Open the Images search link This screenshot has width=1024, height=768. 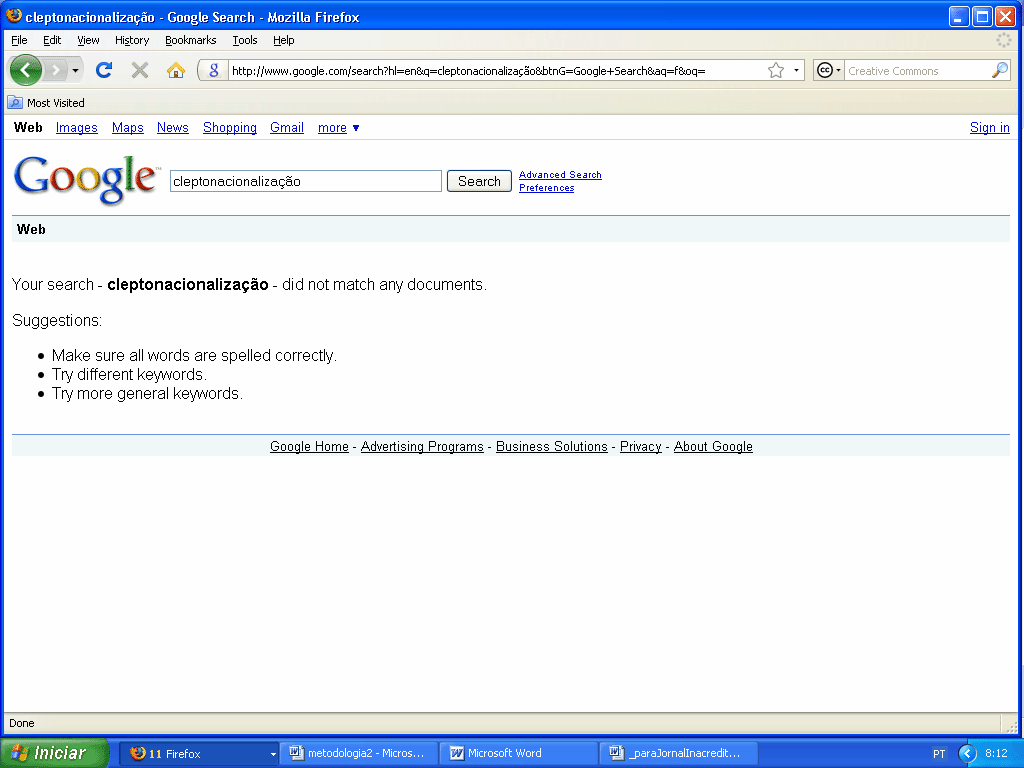76,127
